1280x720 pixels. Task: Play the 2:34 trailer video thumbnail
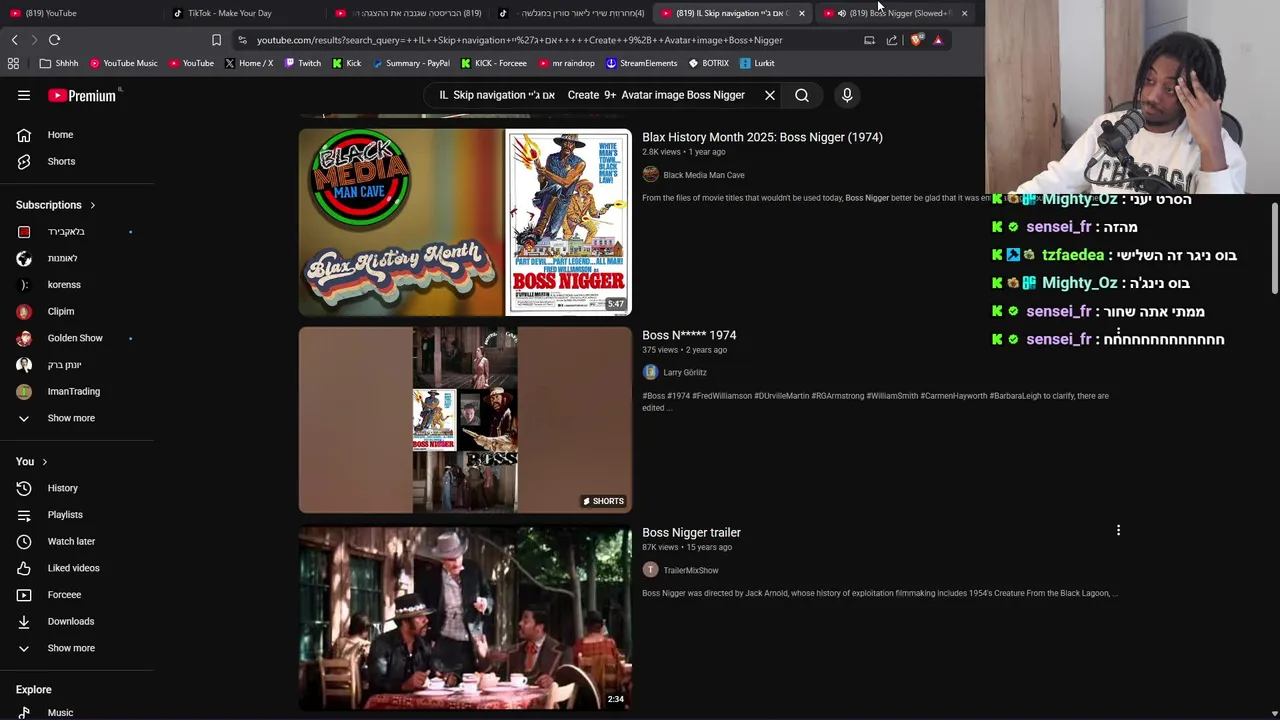(465, 618)
